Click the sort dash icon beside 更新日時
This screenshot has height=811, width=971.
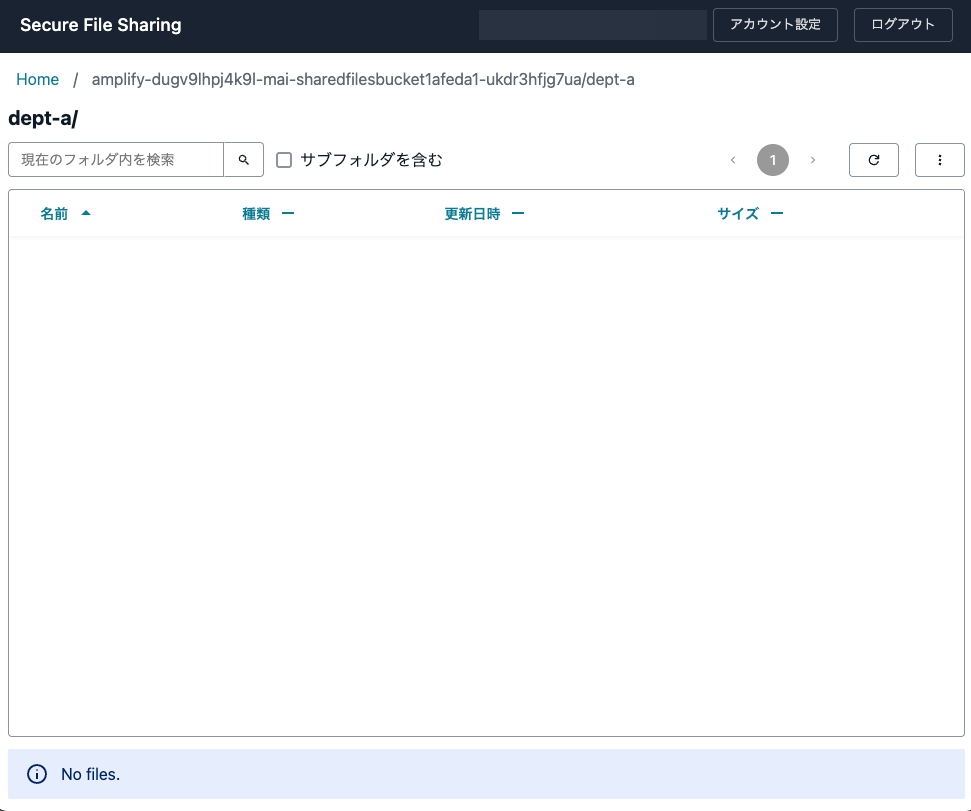518,214
